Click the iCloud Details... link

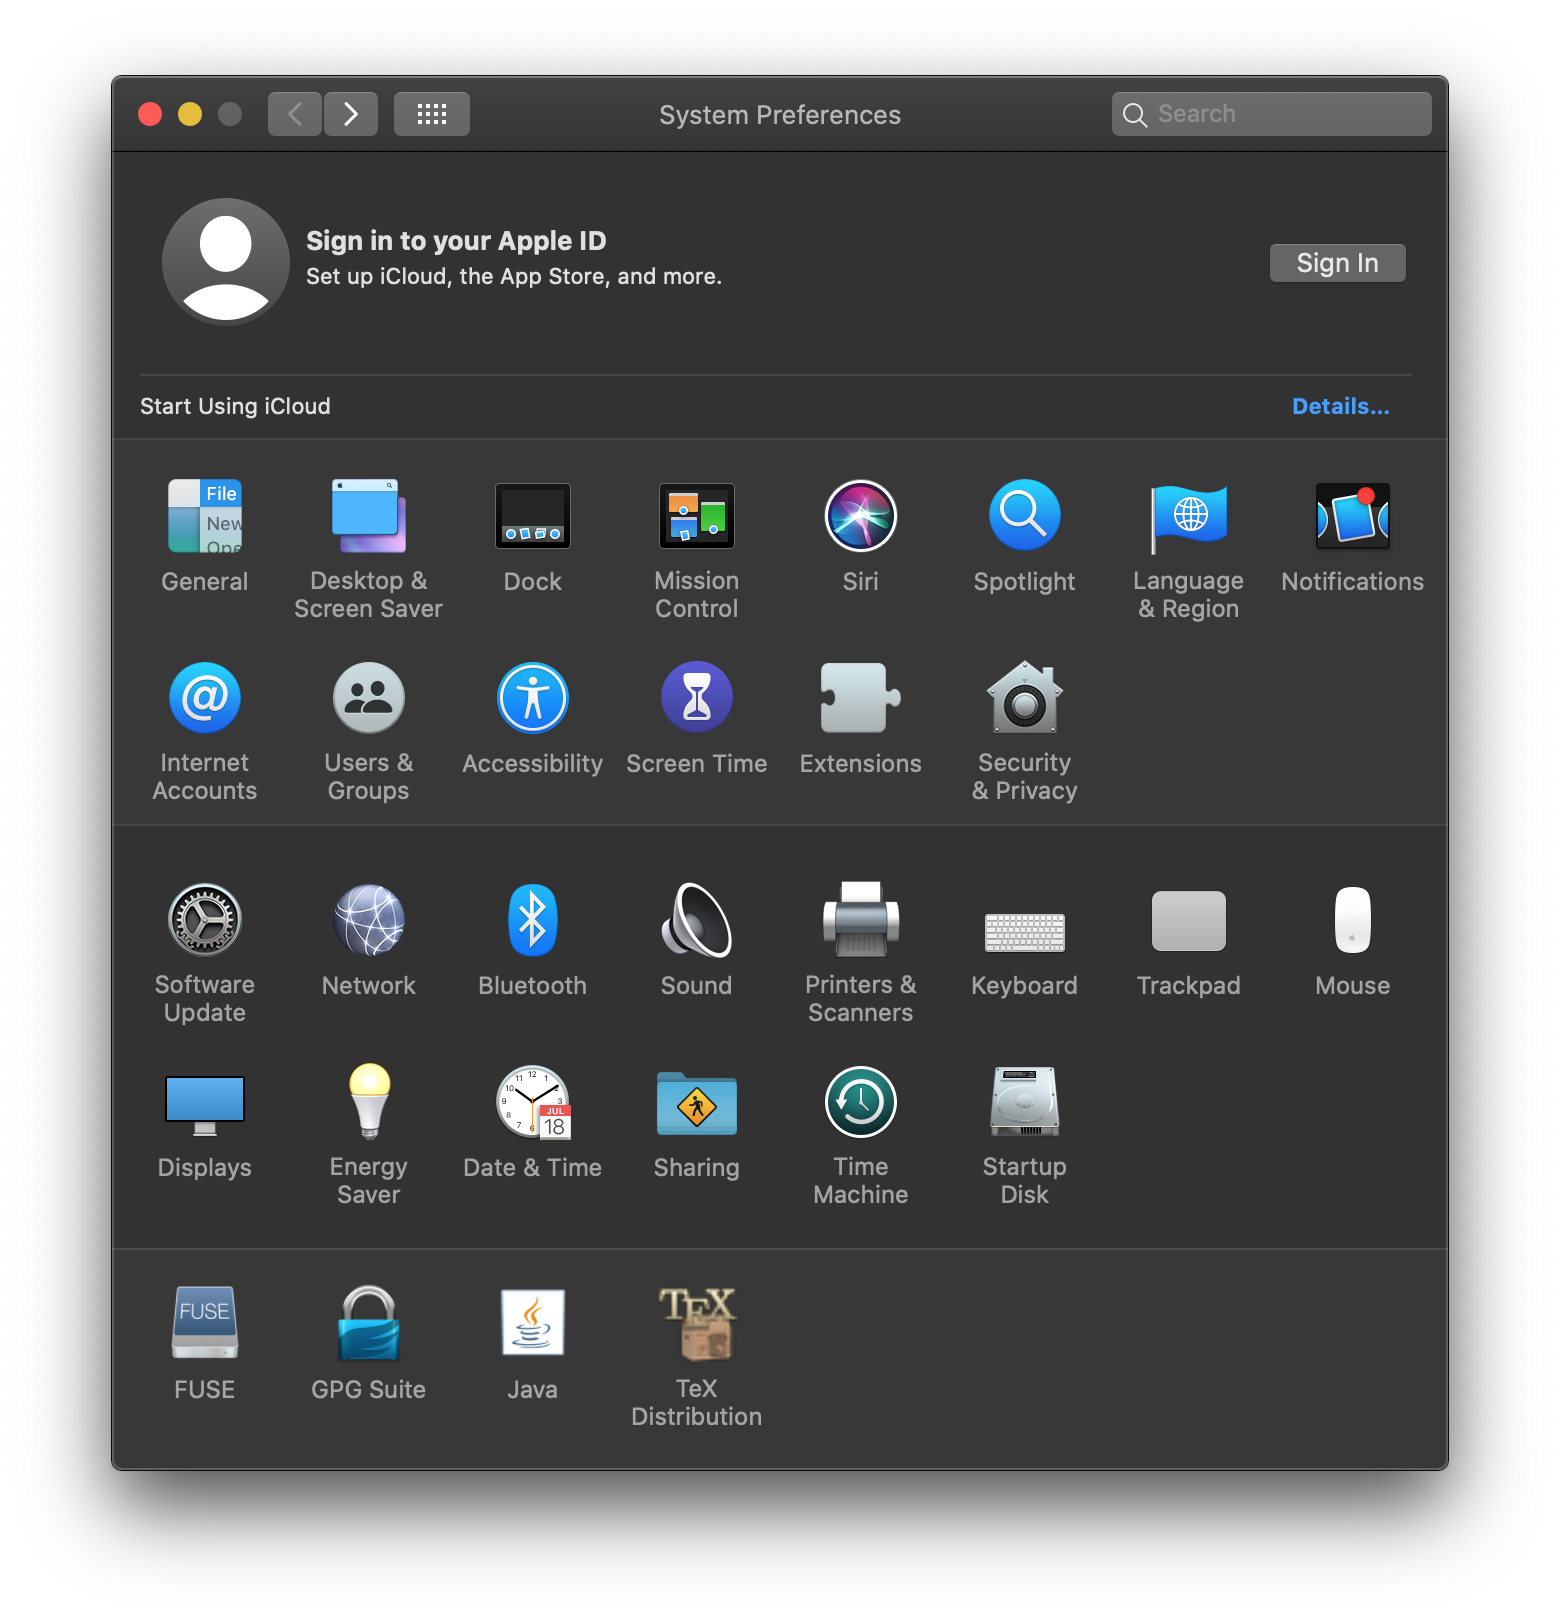coord(1341,406)
